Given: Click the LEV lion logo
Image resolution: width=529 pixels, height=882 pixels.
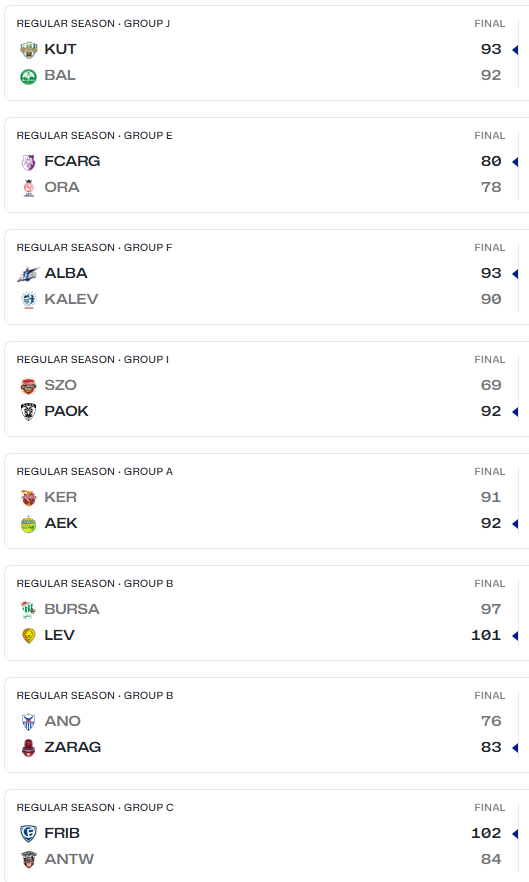Looking at the screenshot, I should tap(29, 636).
